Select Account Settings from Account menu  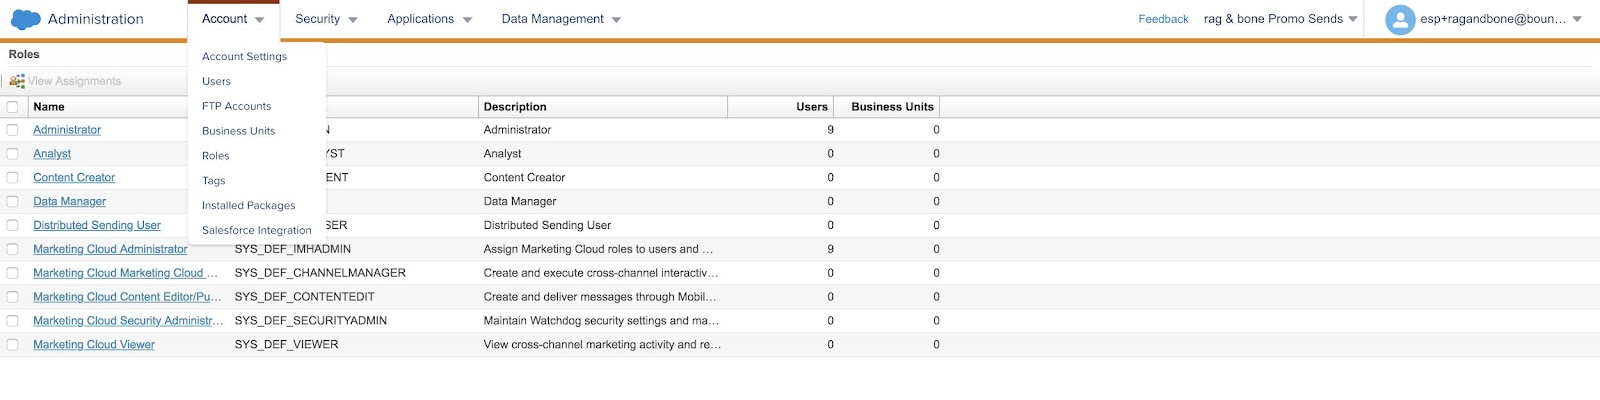click(x=244, y=57)
